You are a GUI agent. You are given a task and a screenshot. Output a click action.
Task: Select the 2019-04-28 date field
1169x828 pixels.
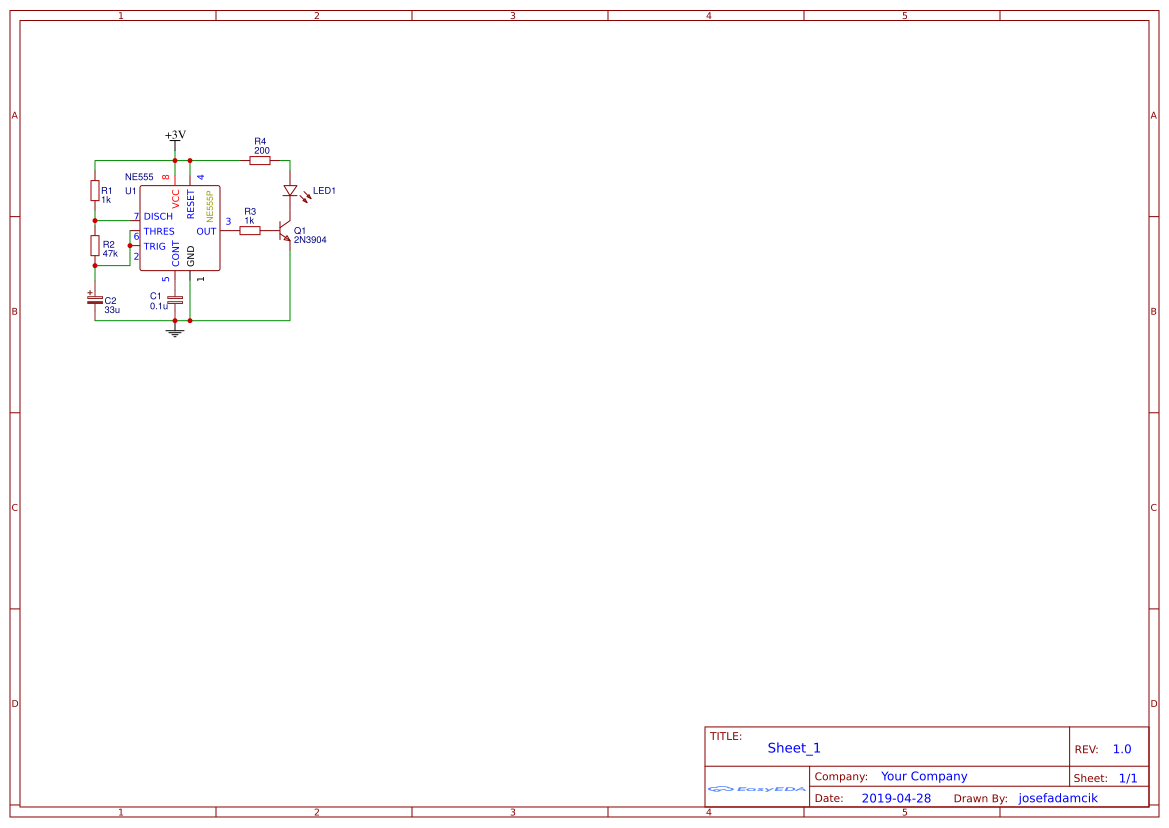[896, 798]
